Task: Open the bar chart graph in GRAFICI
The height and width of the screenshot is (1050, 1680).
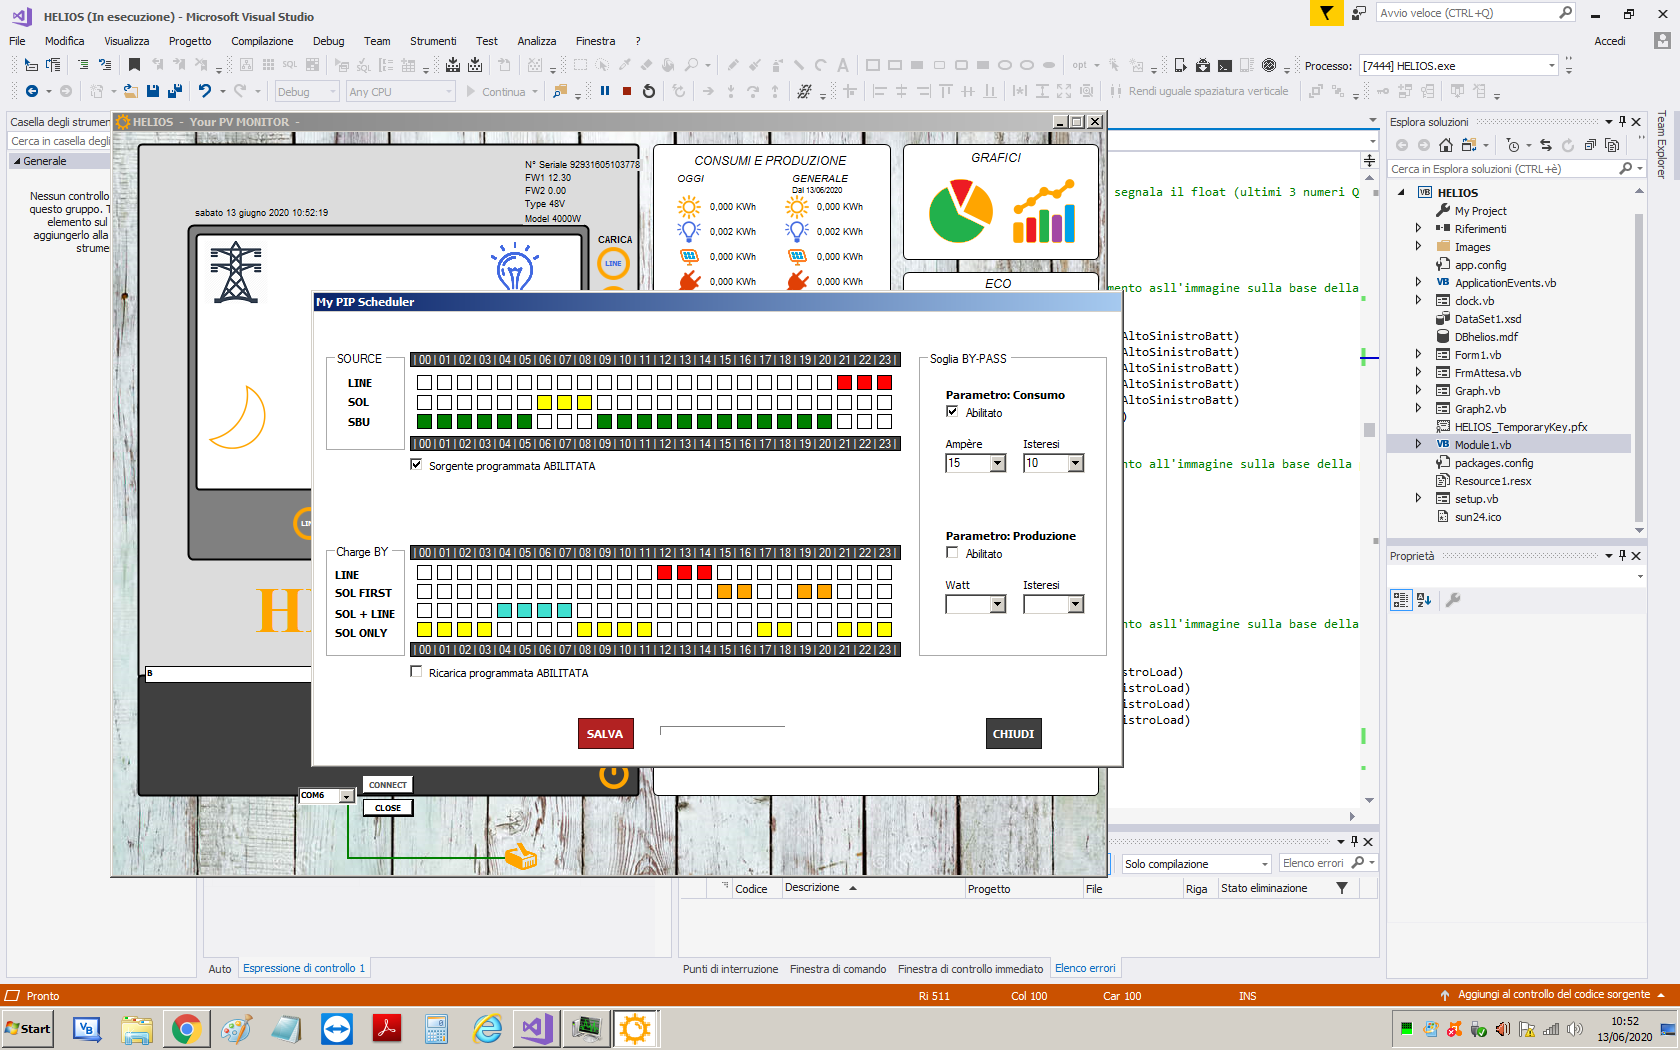Action: pyautogui.click(x=1044, y=211)
